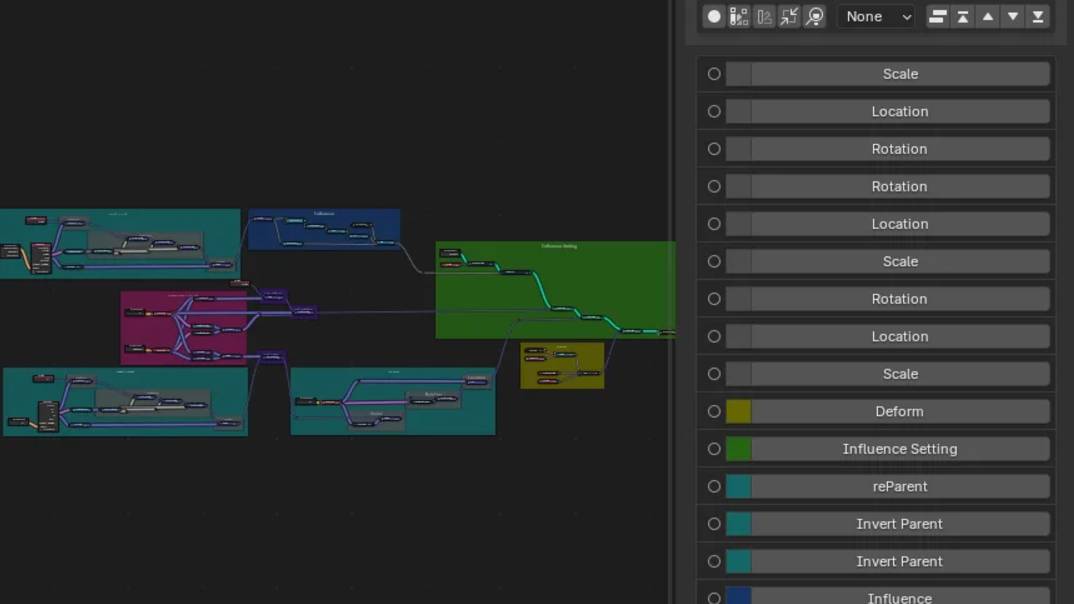Move entry down with plain down-arrow
Screen dimensions: 1074x604
(x=1012, y=16)
